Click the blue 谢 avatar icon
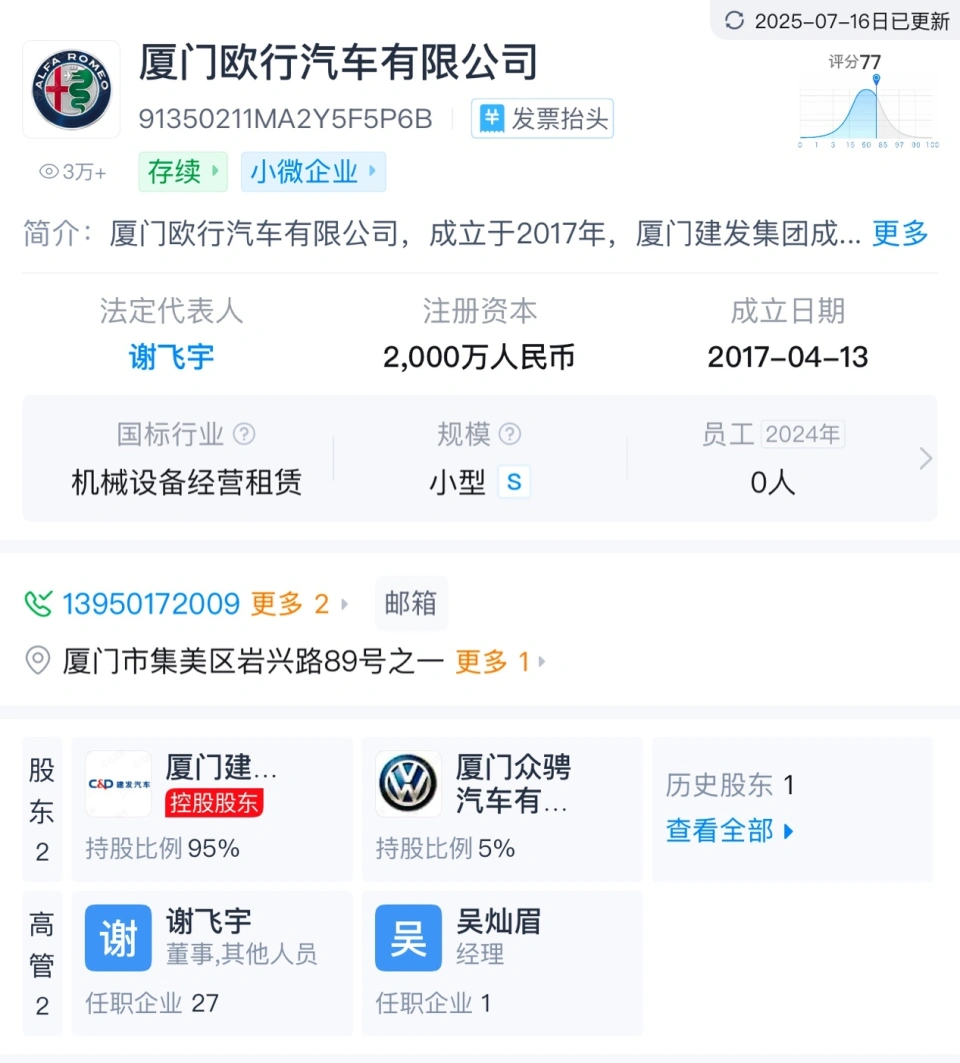The width and height of the screenshot is (960, 1063). 118,938
